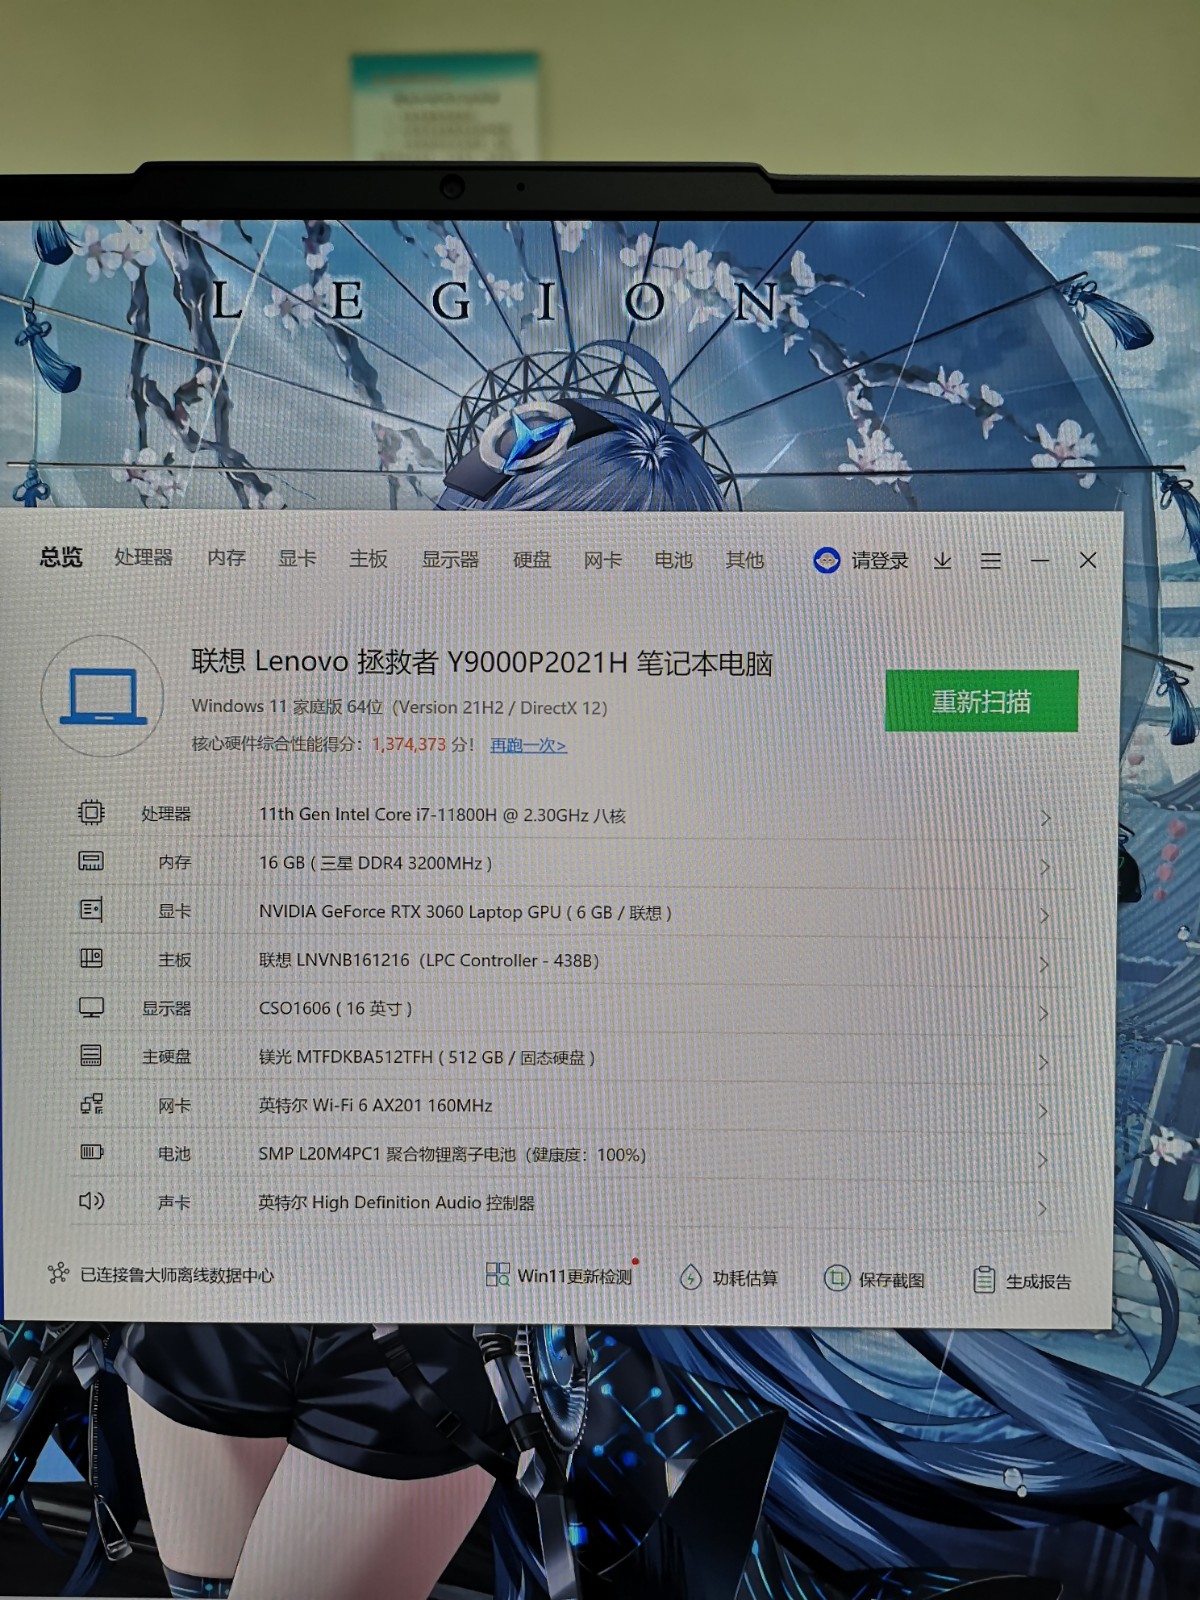This screenshot has height=1600, width=1200.
Task: Click 英特尔 High Definition Audio 控制器 text
Action: tap(396, 1202)
